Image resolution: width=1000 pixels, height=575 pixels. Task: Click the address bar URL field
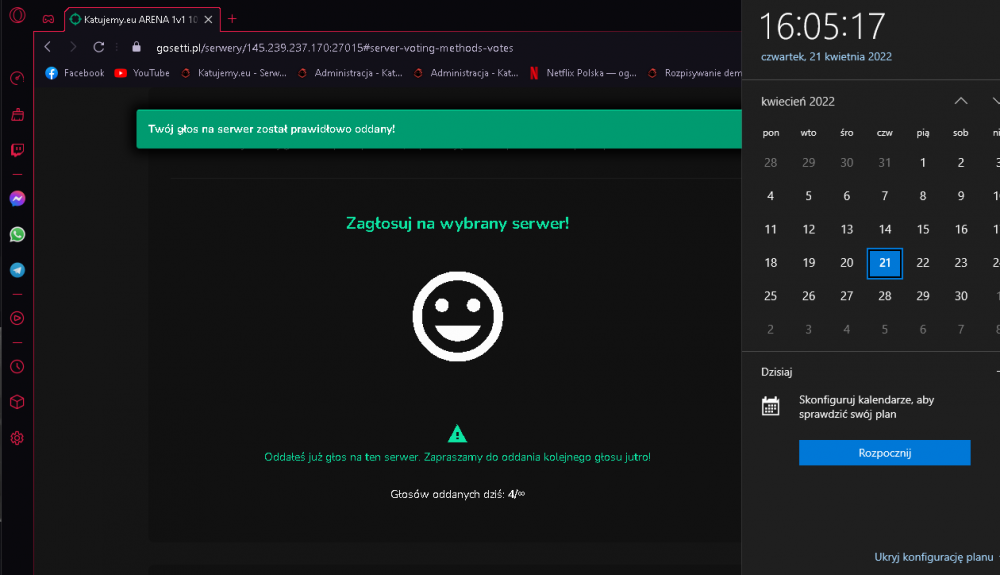[335, 48]
